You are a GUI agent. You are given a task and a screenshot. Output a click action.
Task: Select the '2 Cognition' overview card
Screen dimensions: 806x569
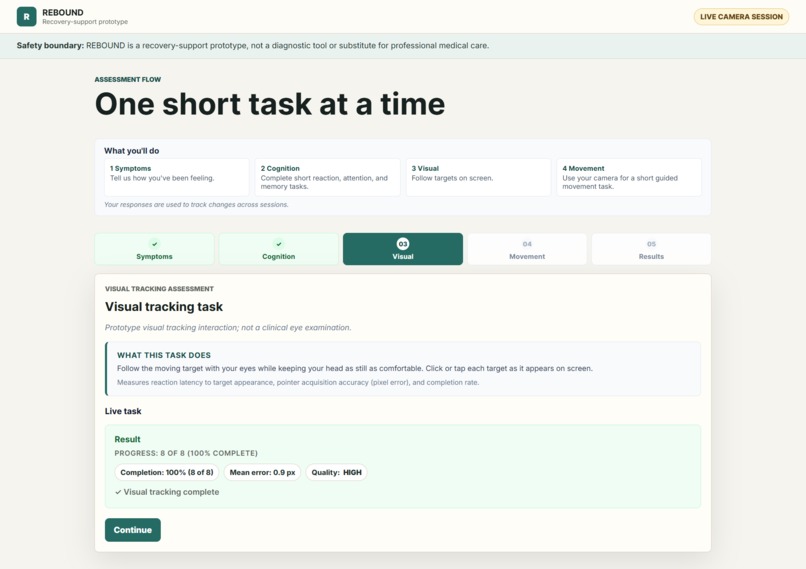point(327,177)
